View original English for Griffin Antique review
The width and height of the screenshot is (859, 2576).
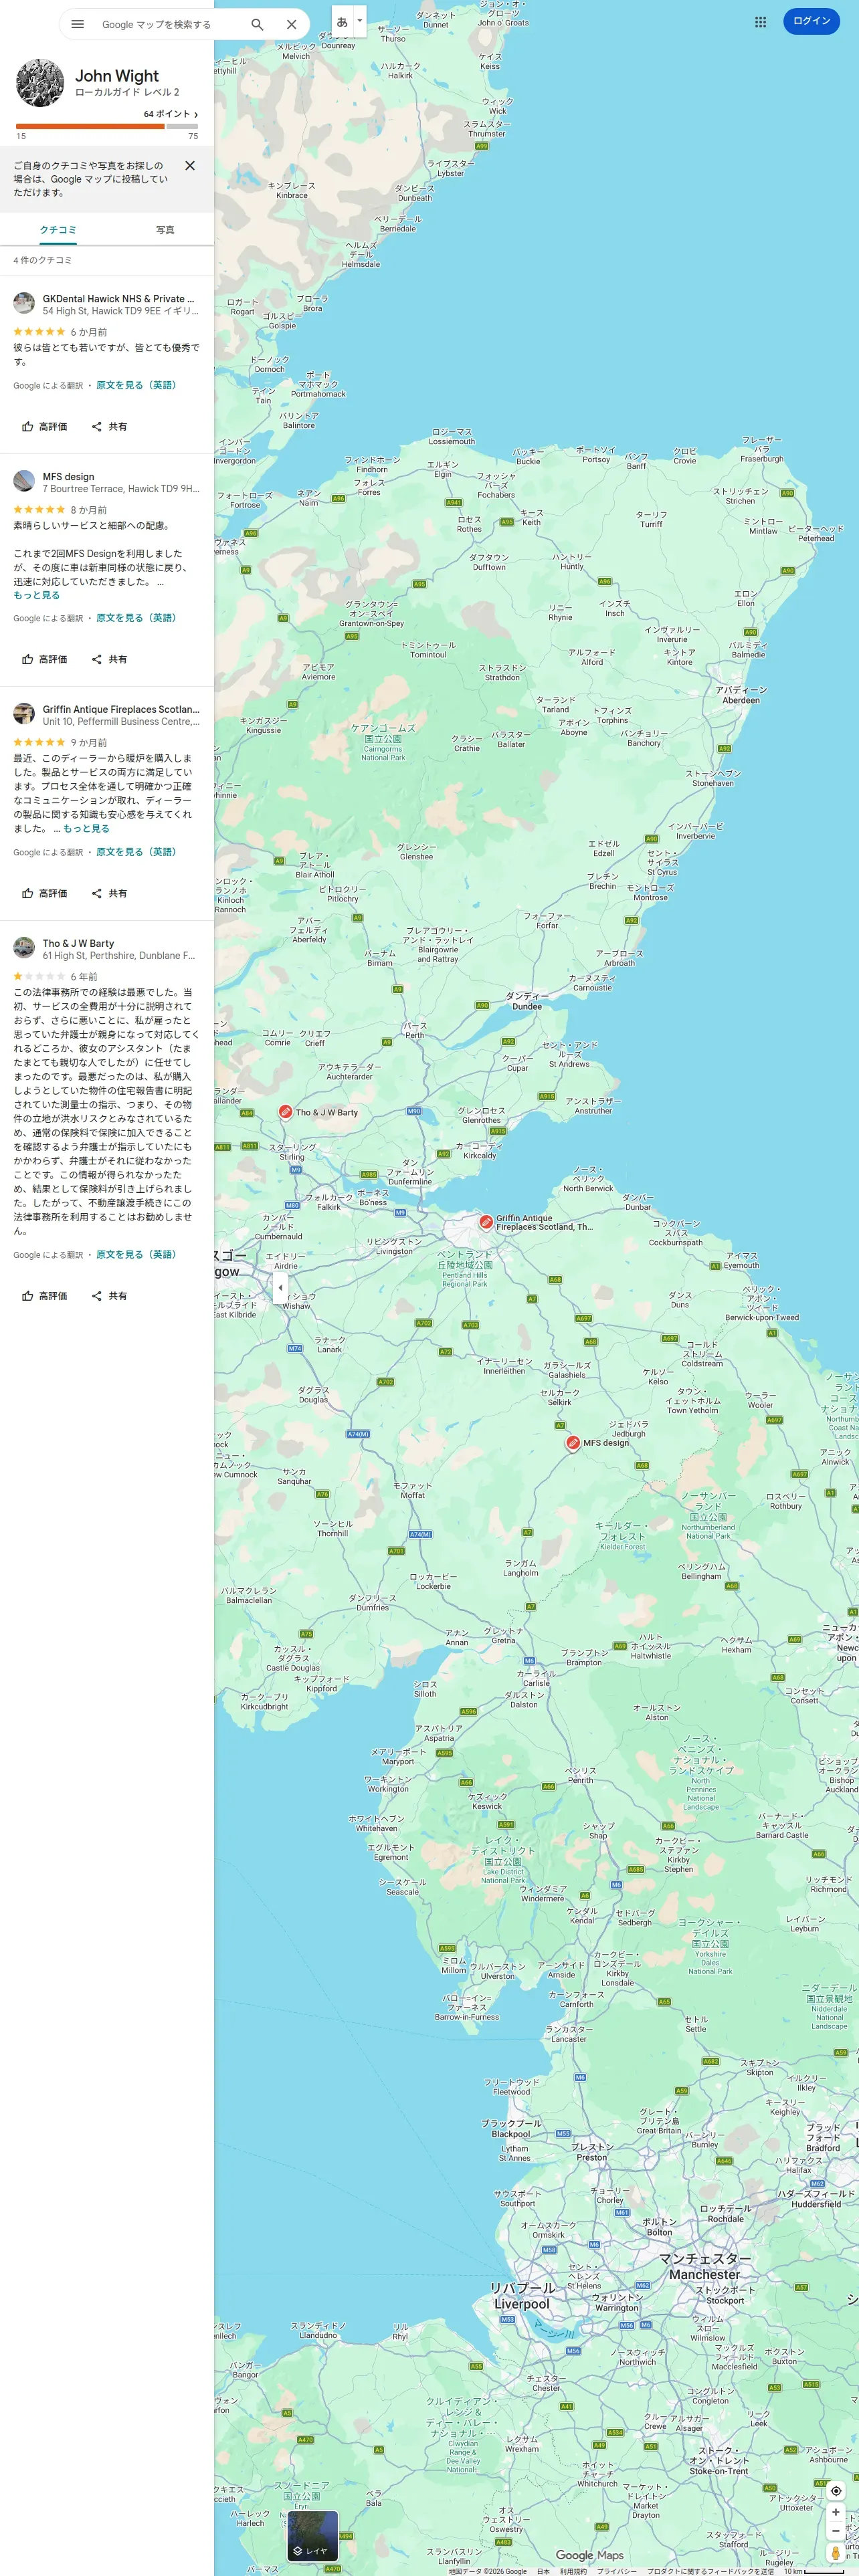point(136,853)
